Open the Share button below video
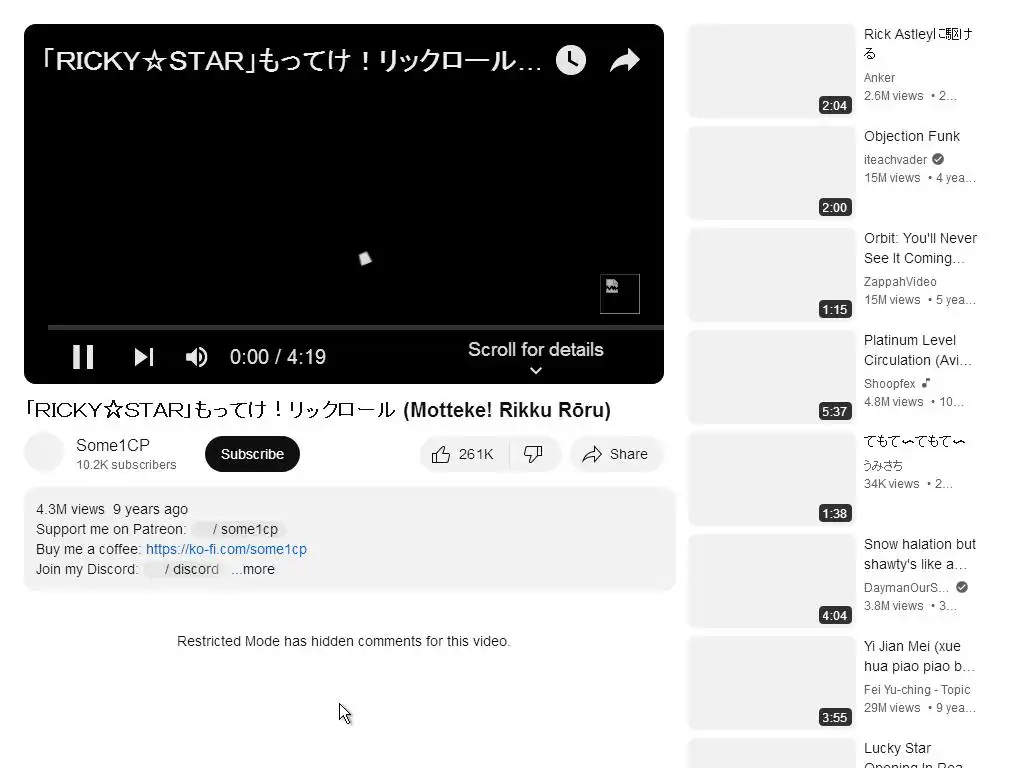 [x=616, y=454]
